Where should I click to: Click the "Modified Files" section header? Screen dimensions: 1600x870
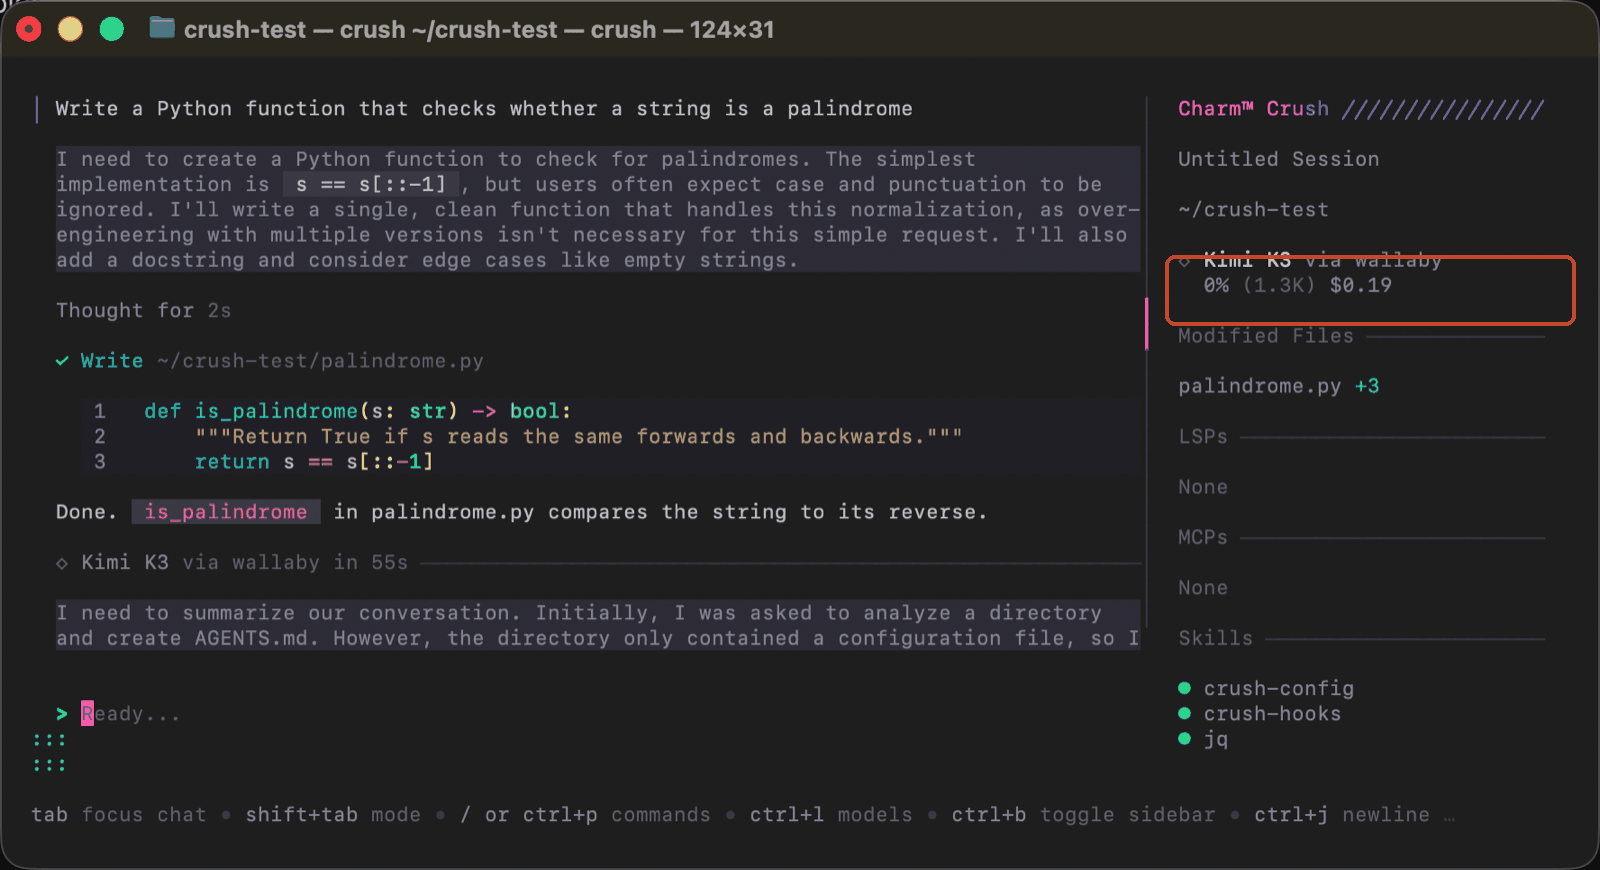tap(1265, 336)
